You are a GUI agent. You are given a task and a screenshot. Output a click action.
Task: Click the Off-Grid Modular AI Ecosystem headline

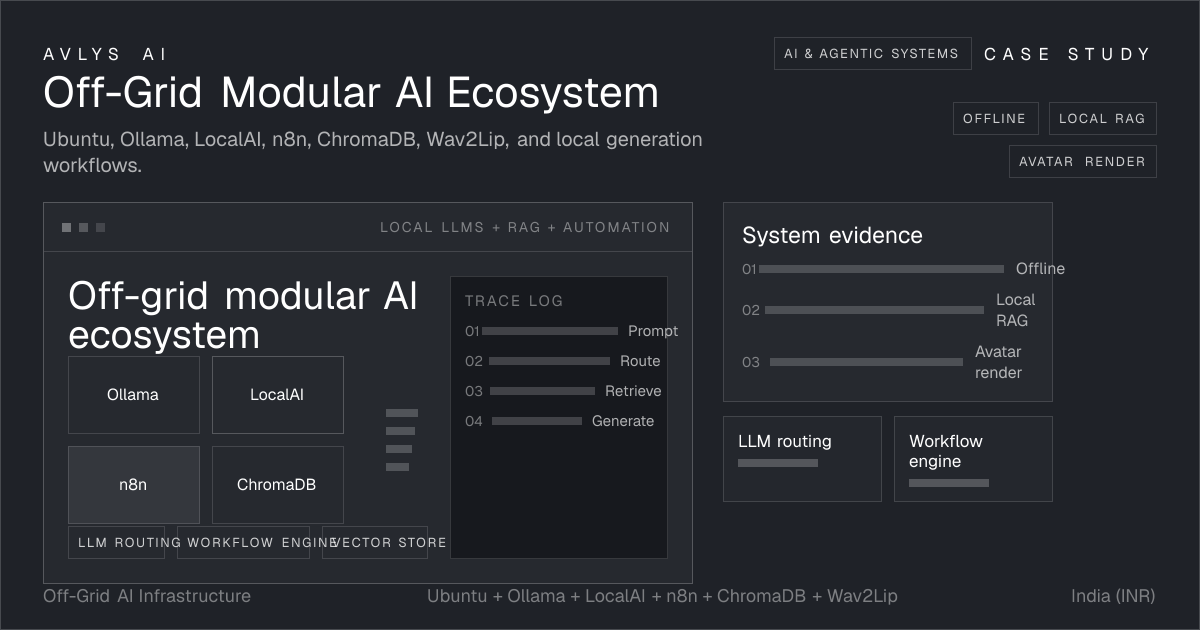(x=351, y=93)
